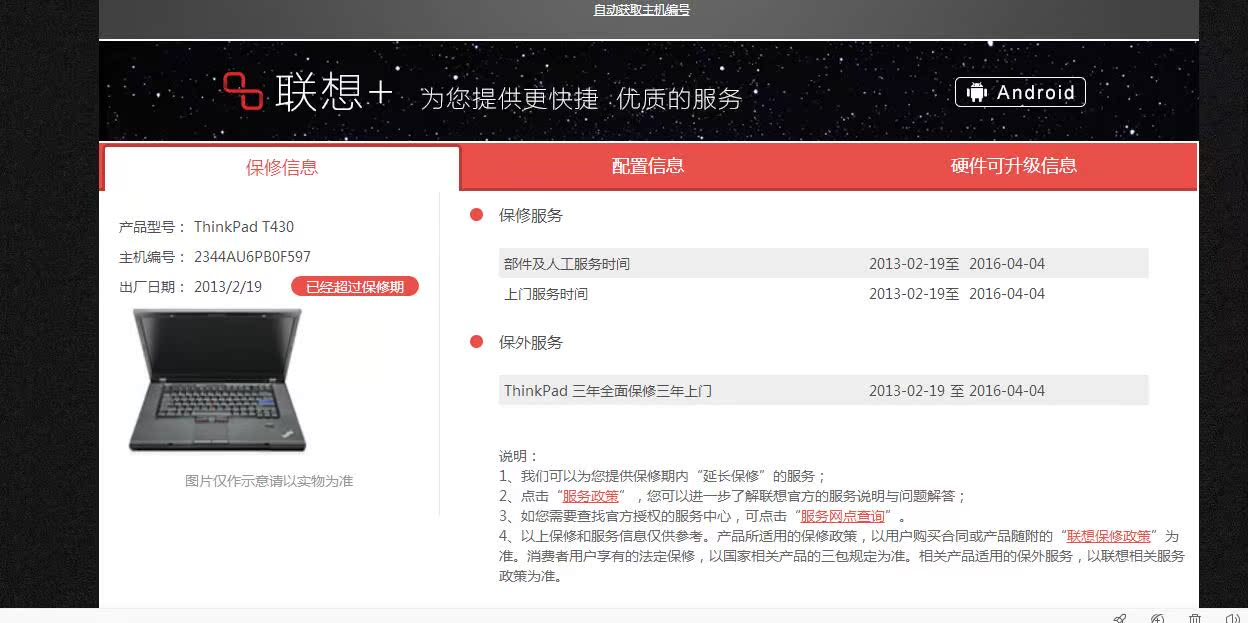The width and height of the screenshot is (1248, 623).
Task: Click the 部件及人工服务时间 row label
Action: (x=567, y=264)
